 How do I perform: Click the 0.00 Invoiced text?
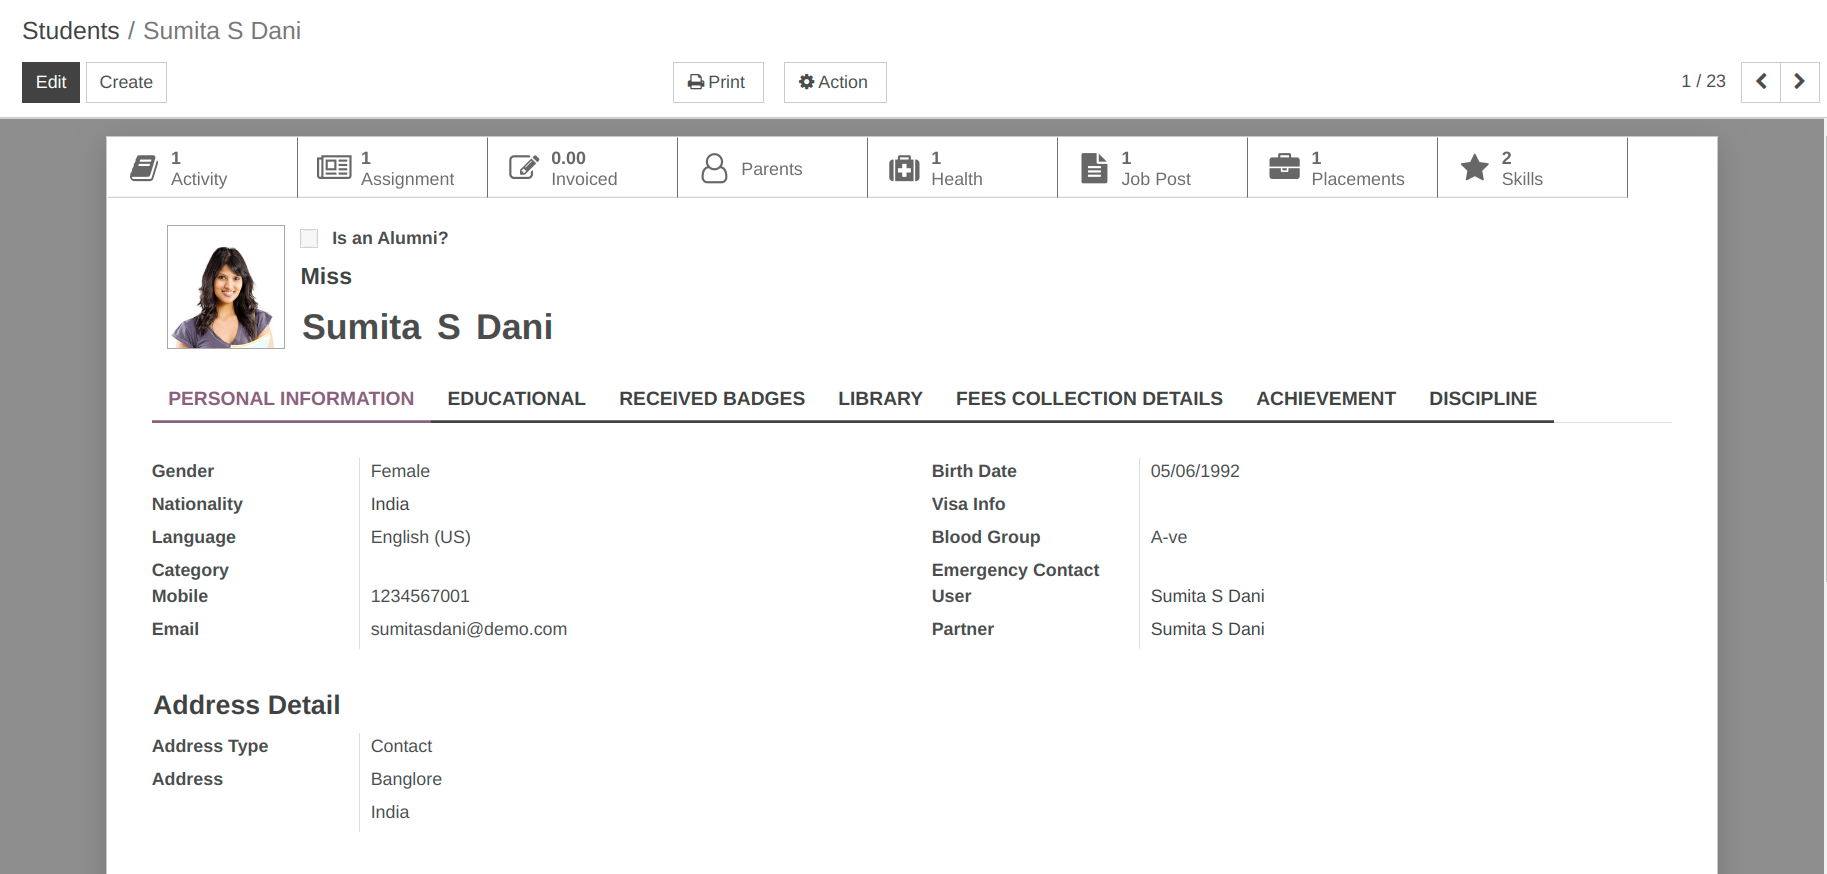[584, 168]
